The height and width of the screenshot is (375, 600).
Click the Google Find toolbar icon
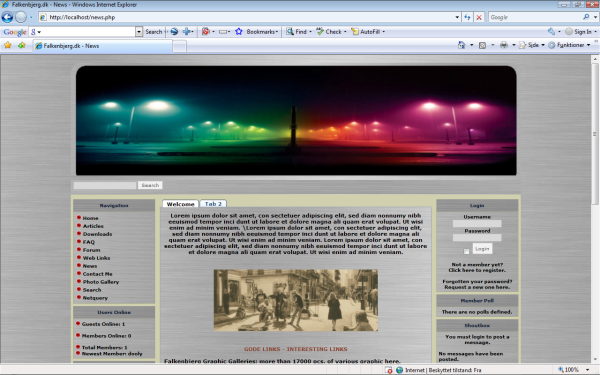click(x=290, y=32)
